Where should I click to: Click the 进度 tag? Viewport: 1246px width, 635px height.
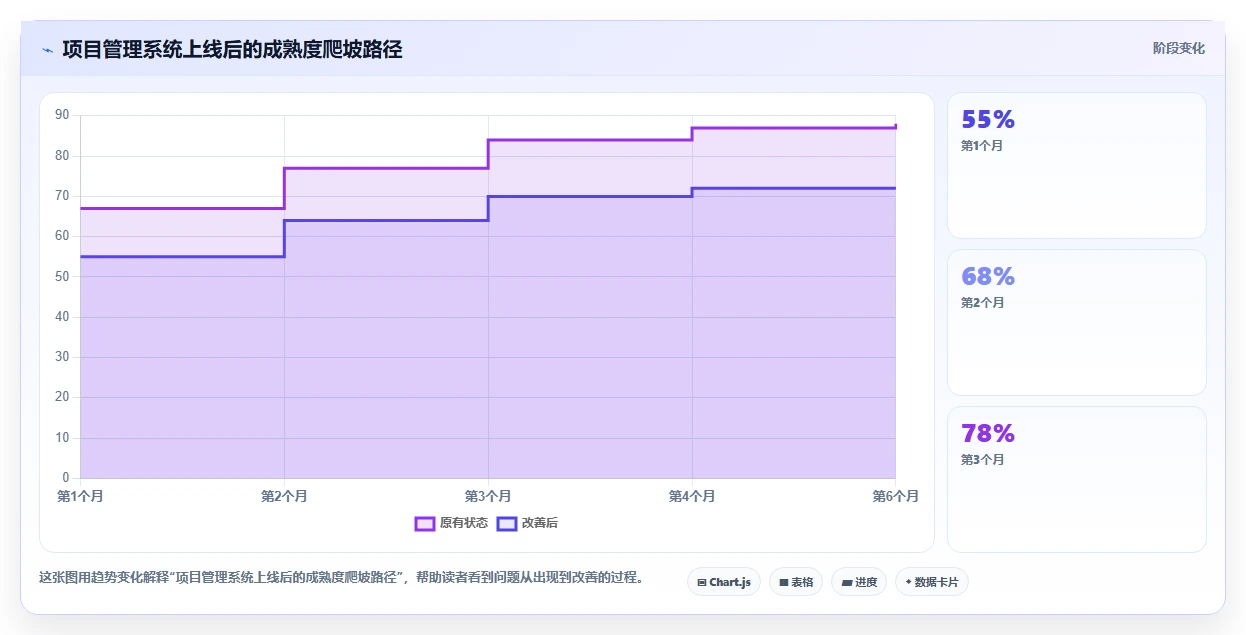[x=859, y=582]
